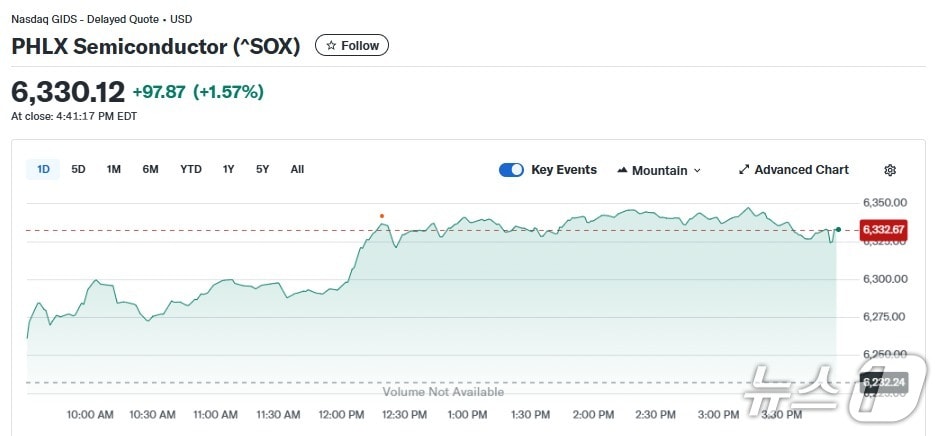Viewport: 941px width, 436px height.
Task: Toggle the Key Events switch
Action: click(511, 170)
